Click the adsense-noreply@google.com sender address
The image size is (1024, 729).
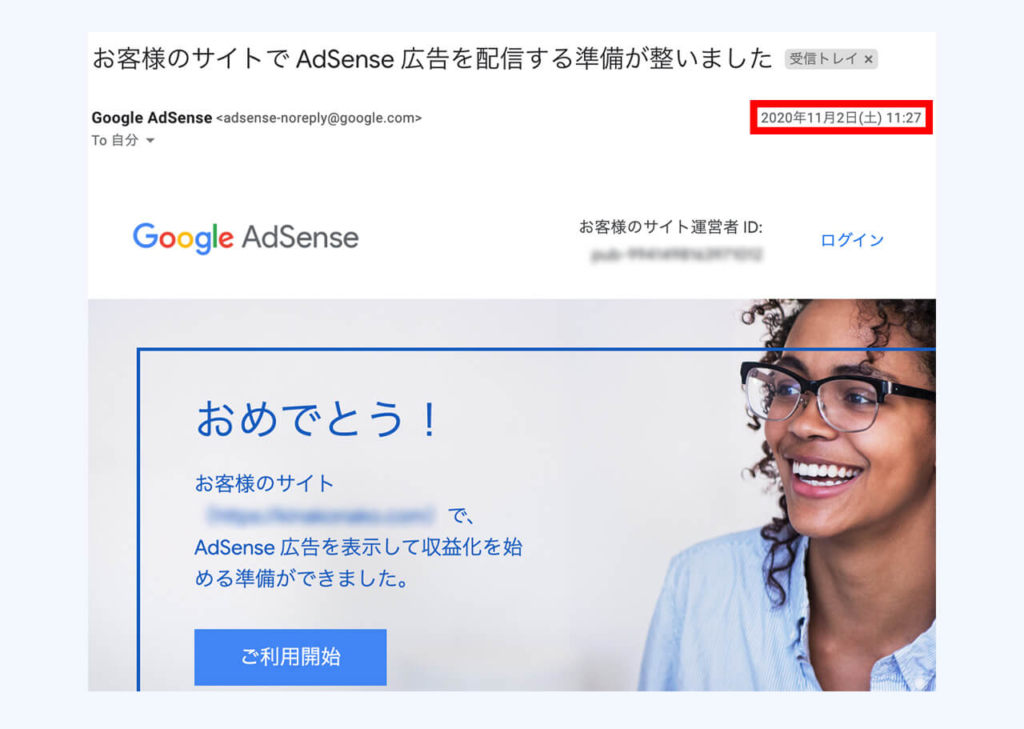(319, 118)
